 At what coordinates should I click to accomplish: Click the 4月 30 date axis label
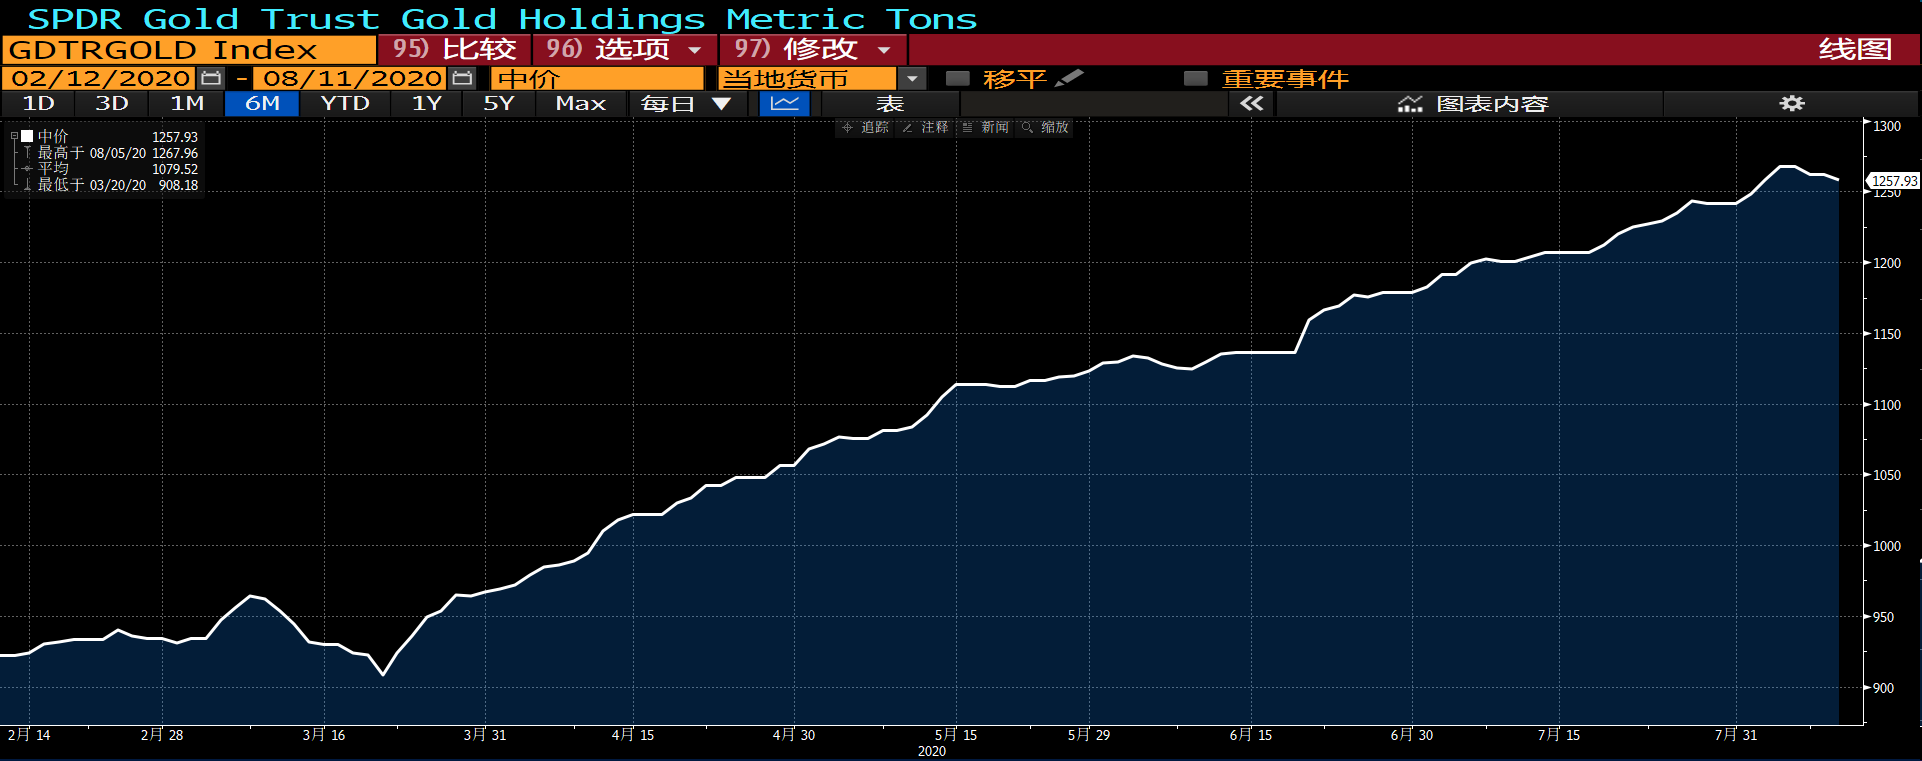[794, 735]
